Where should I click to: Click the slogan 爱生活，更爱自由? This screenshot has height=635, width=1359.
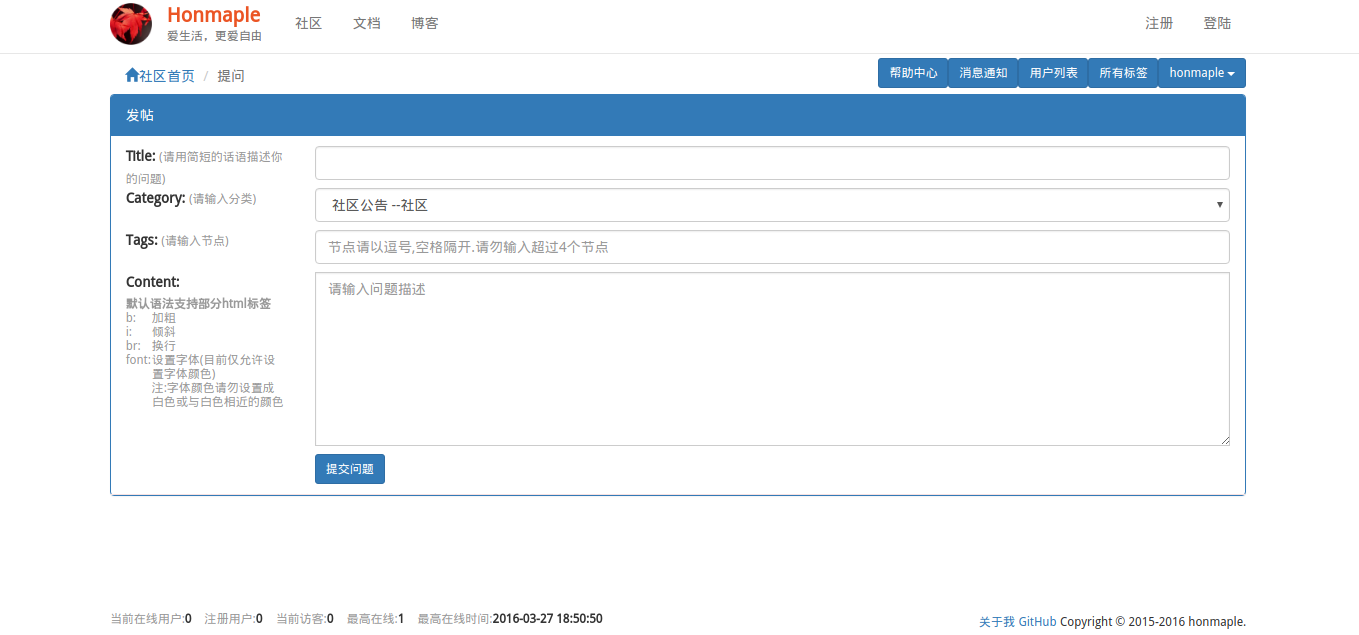214,36
